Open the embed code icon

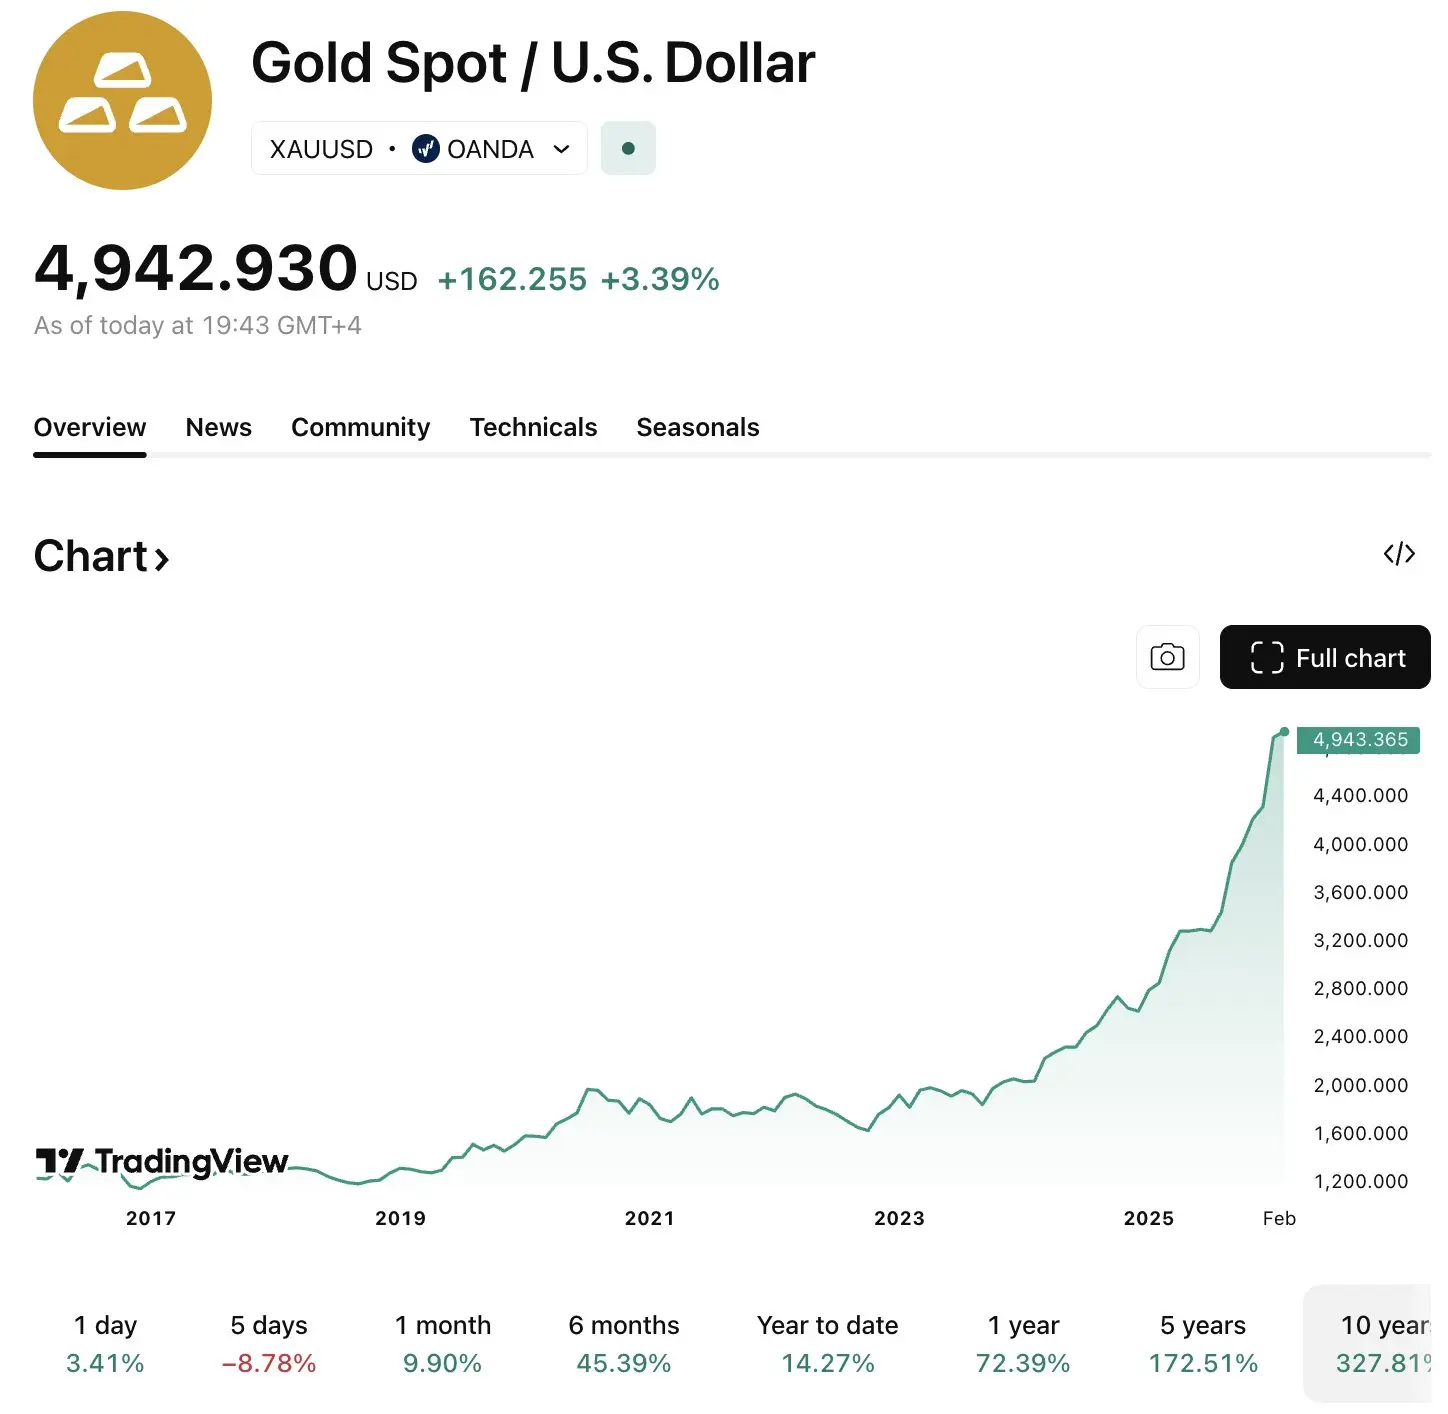[1398, 554]
